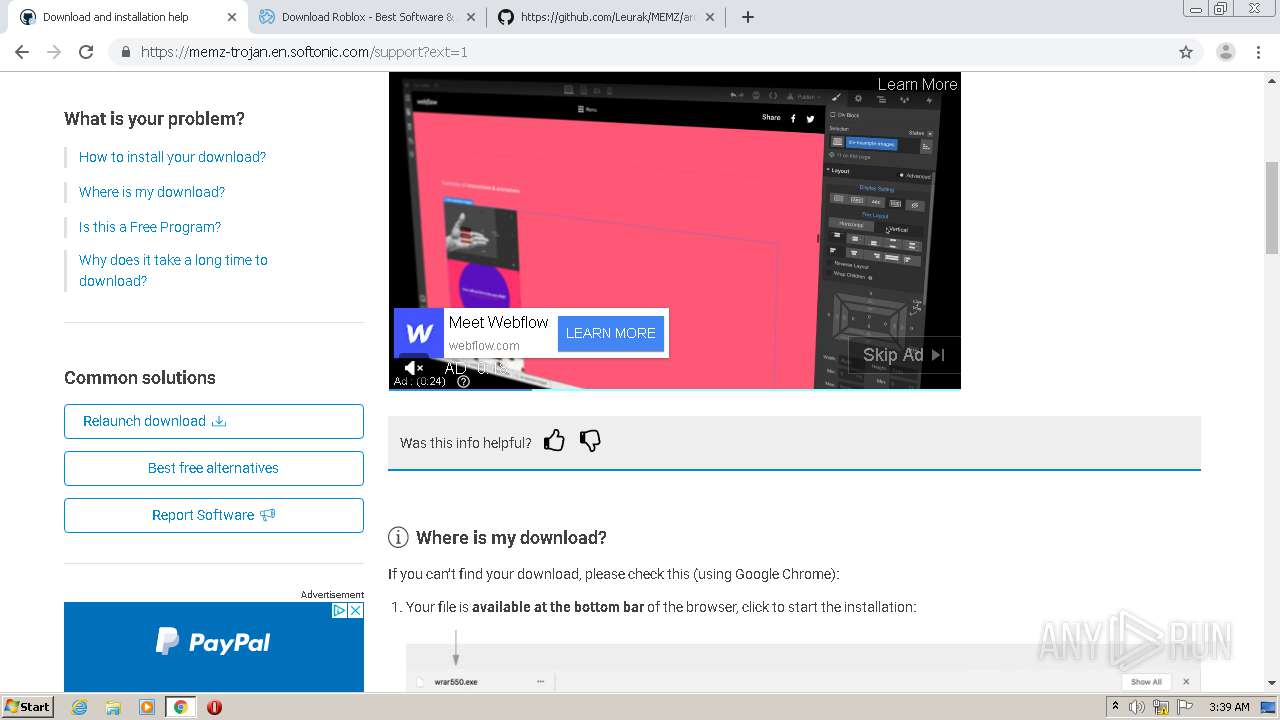Click the Where is my download heading info icon

pos(398,537)
